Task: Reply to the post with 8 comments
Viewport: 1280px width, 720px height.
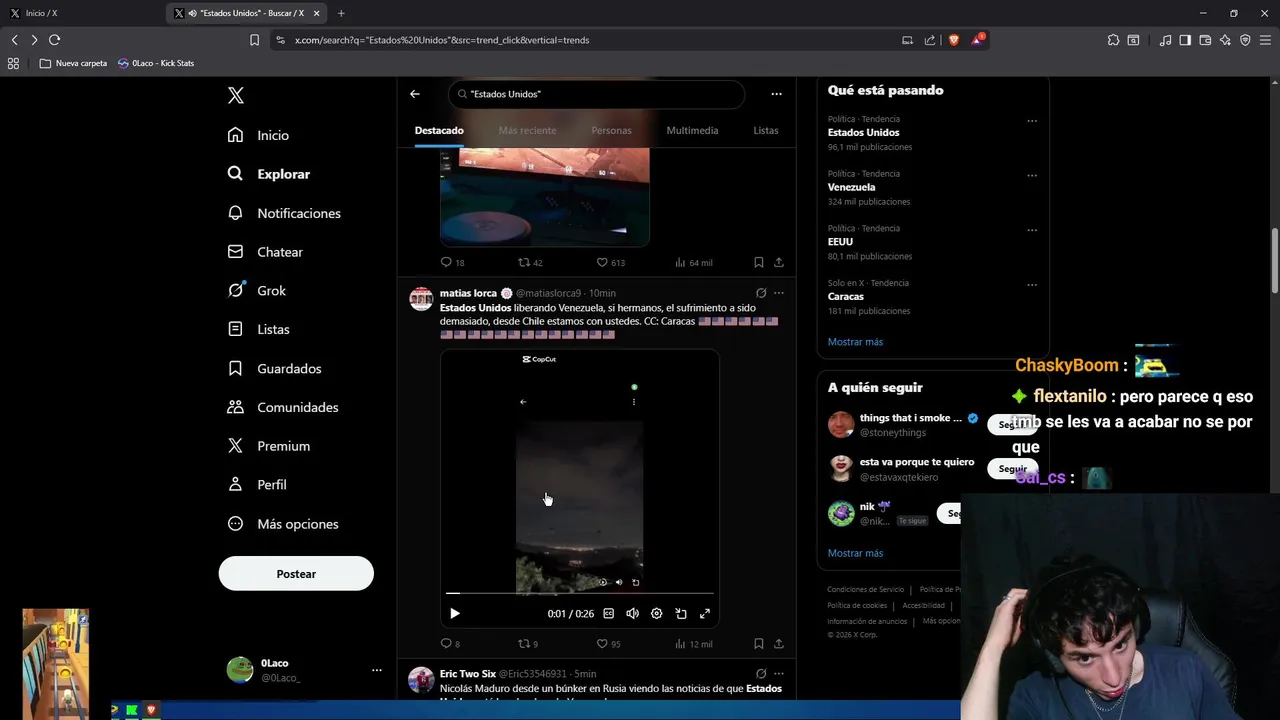Action: point(450,644)
